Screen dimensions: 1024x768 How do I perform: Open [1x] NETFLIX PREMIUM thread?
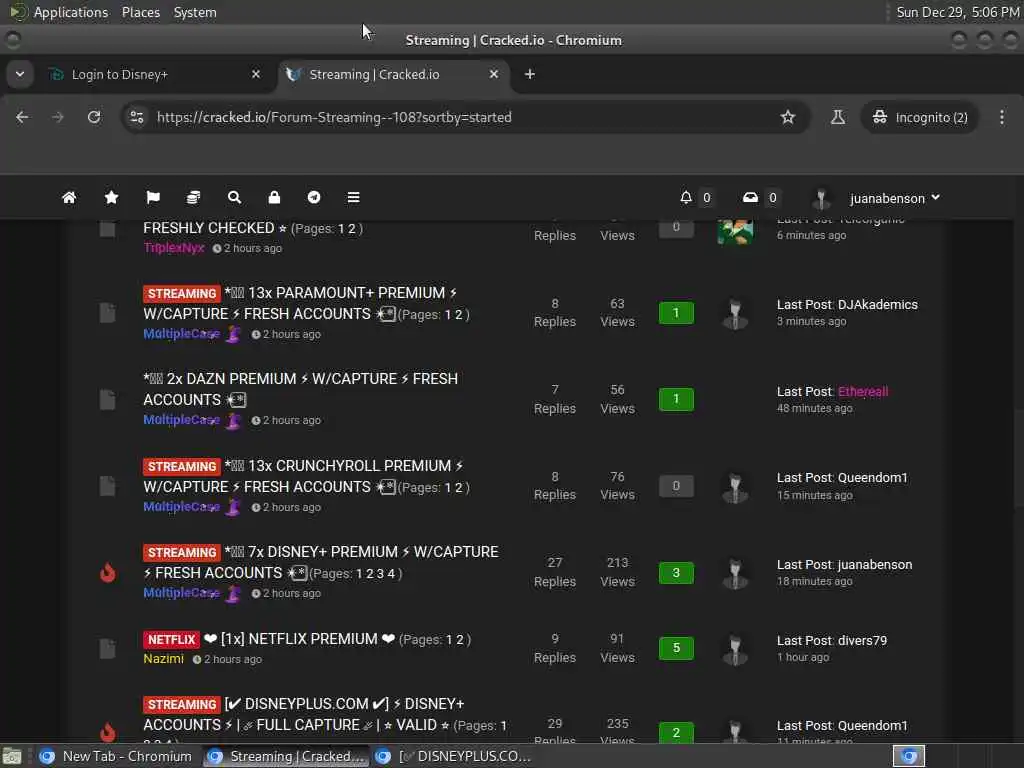click(x=299, y=639)
